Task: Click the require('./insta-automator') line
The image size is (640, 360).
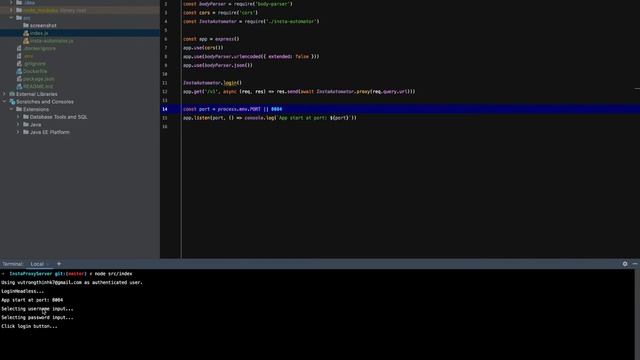Action: click(x=251, y=22)
